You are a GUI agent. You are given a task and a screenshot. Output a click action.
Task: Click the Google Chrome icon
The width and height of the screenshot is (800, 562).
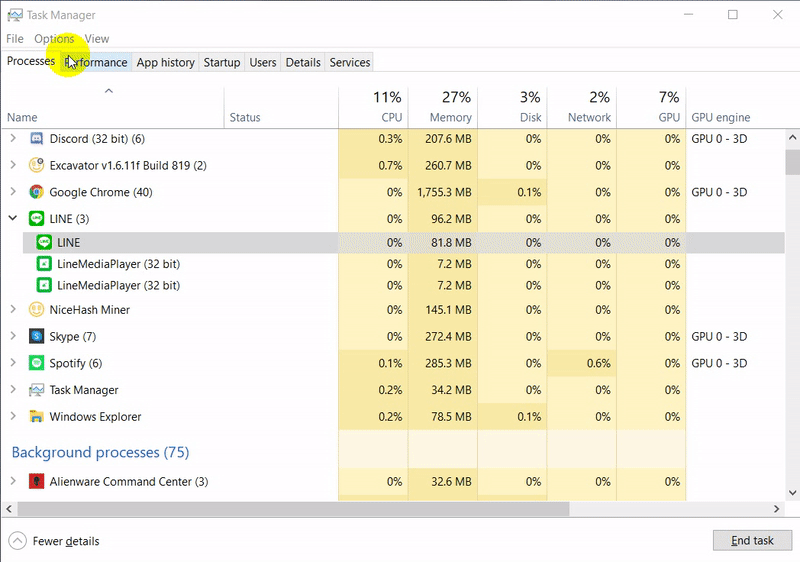37,192
